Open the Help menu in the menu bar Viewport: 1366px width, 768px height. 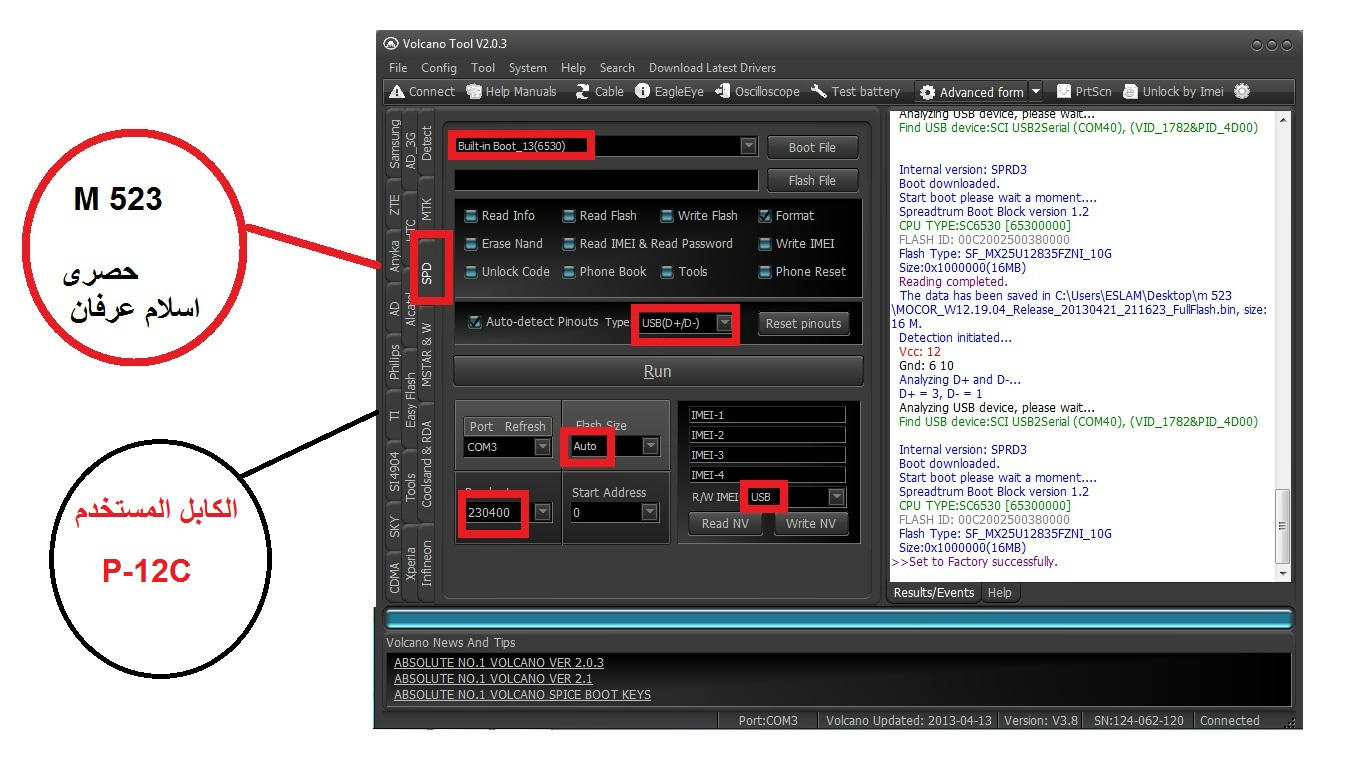(573, 68)
